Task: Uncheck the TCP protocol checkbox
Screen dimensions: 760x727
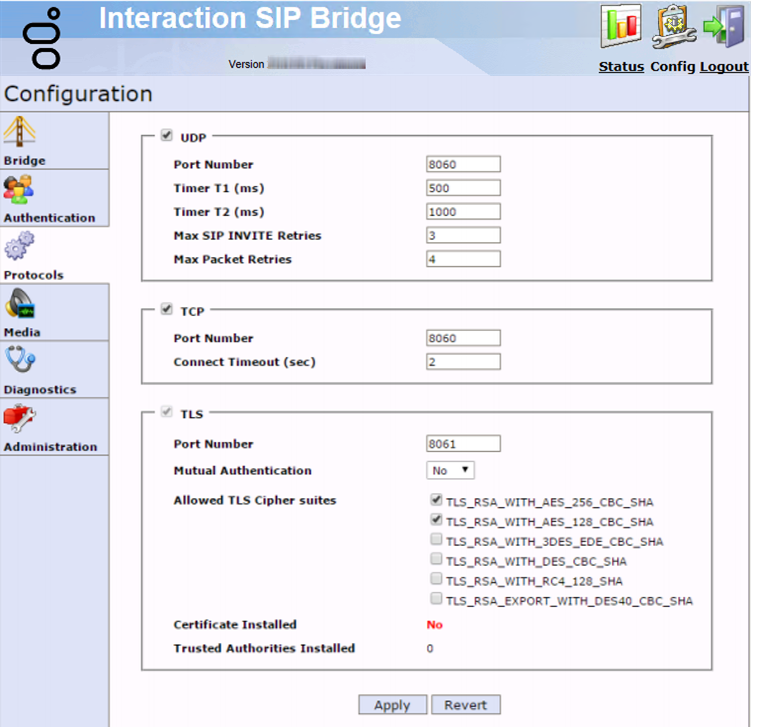Action: (166, 310)
